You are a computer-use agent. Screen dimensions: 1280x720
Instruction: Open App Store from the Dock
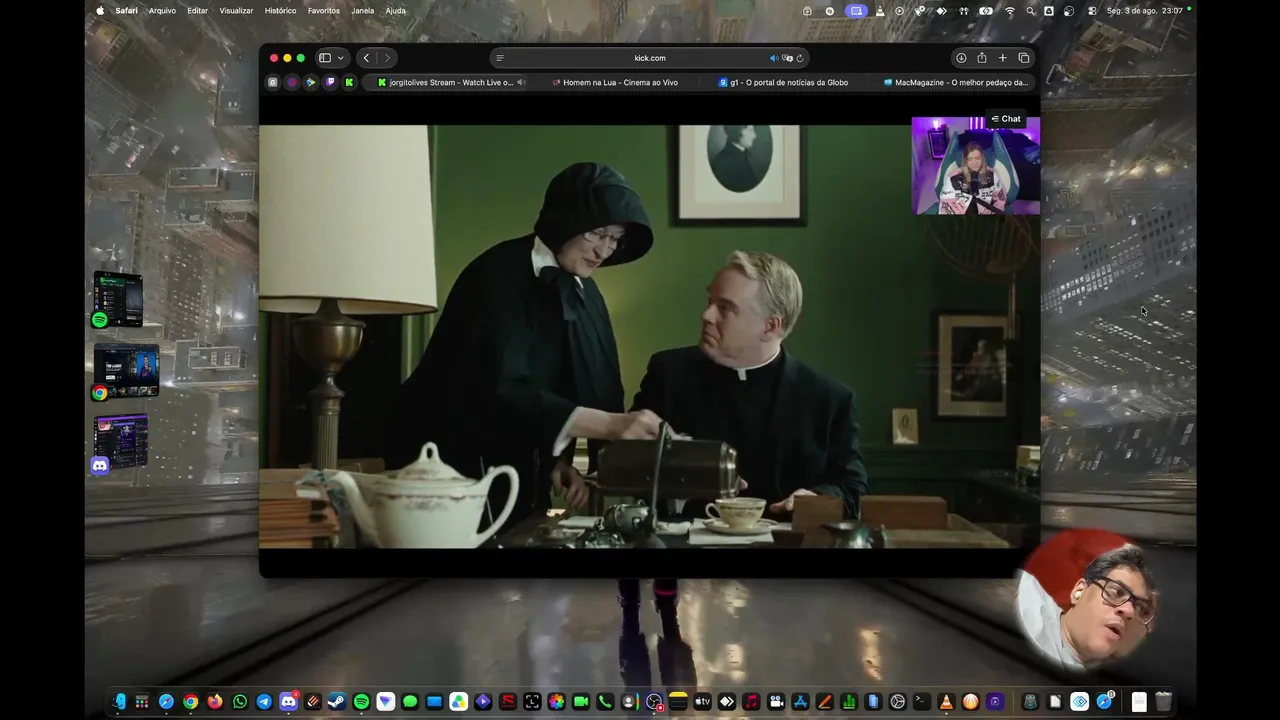pos(800,702)
